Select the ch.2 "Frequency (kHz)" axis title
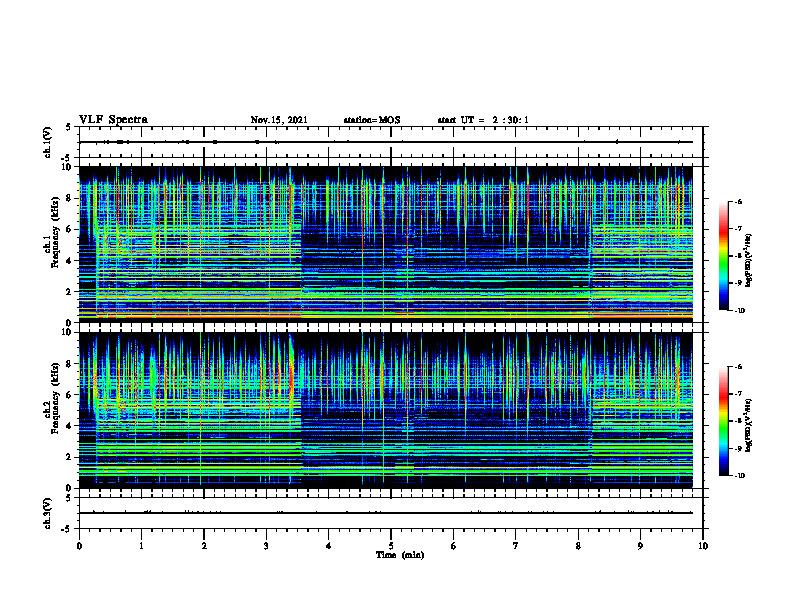This screenshot has width=792, height=612. (x=55, y=398)
